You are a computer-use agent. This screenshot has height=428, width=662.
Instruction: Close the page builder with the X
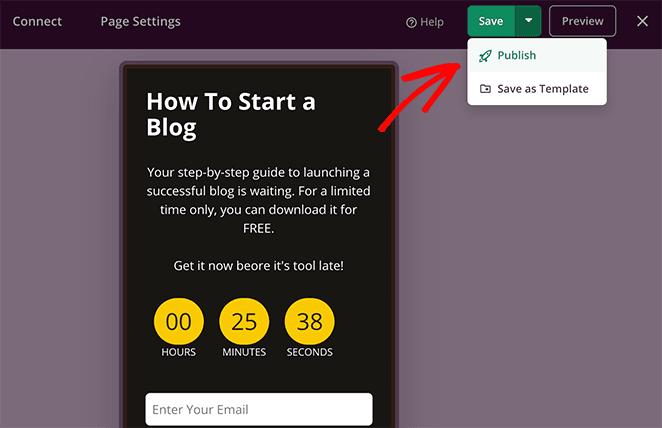point(642,21)
